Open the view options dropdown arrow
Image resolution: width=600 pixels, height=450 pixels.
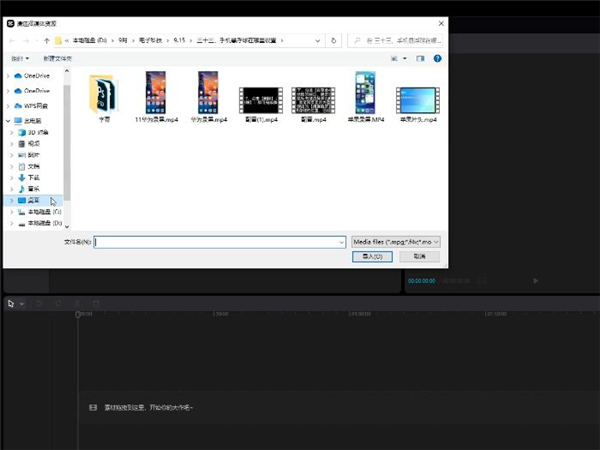point(405,59)
